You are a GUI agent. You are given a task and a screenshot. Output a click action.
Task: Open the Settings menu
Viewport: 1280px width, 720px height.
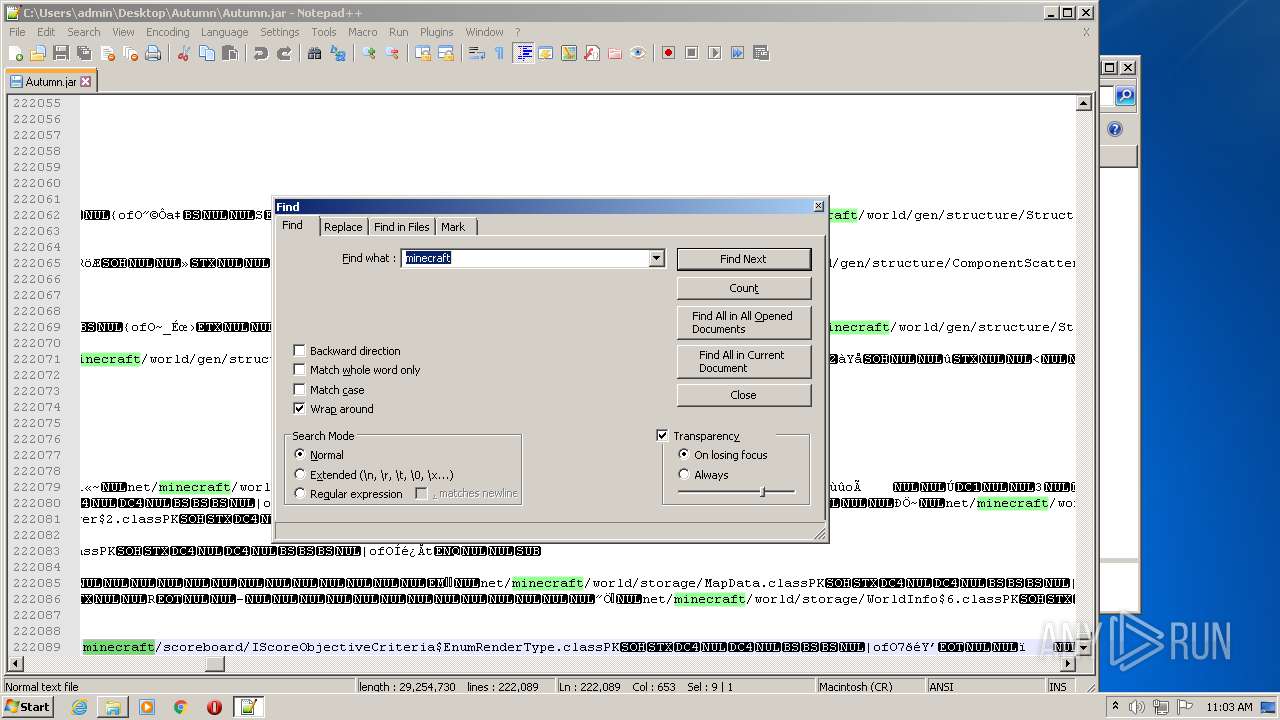[x=279, y=32]
